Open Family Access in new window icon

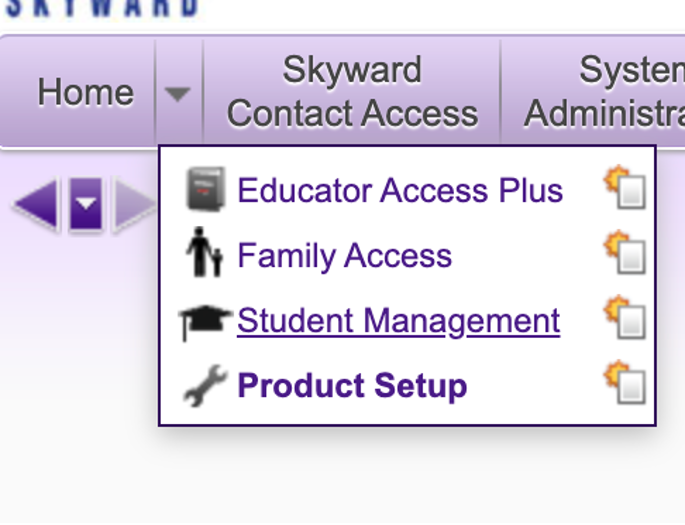(625, 253)
